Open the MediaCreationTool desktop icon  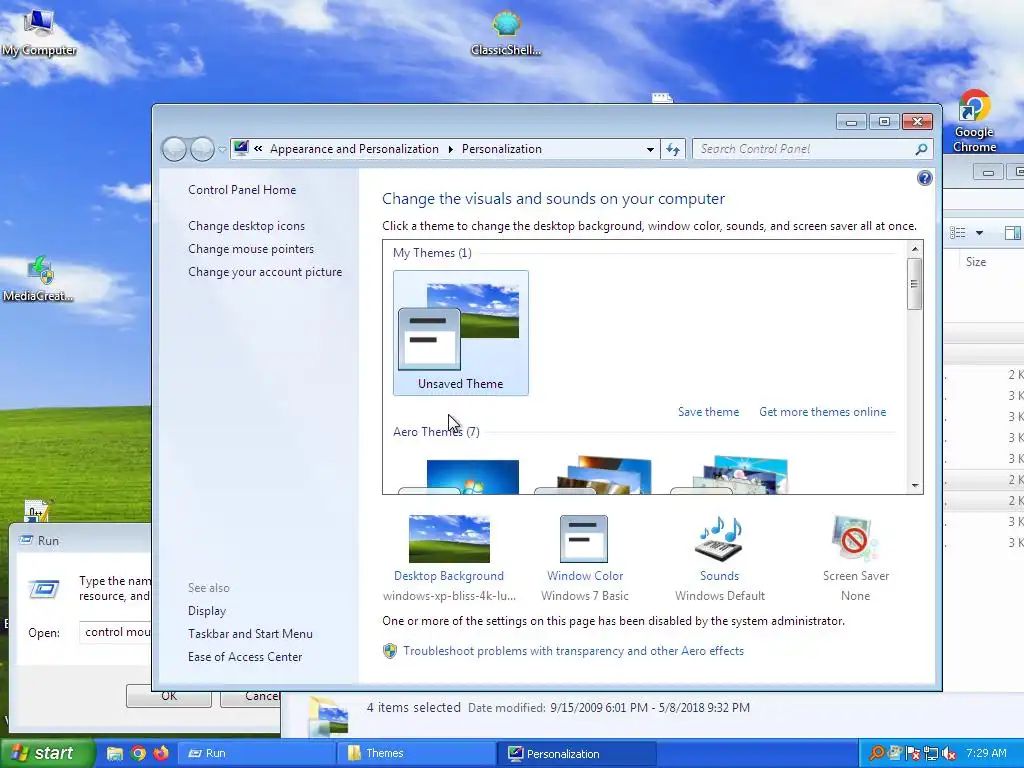(x=39, y=280)
